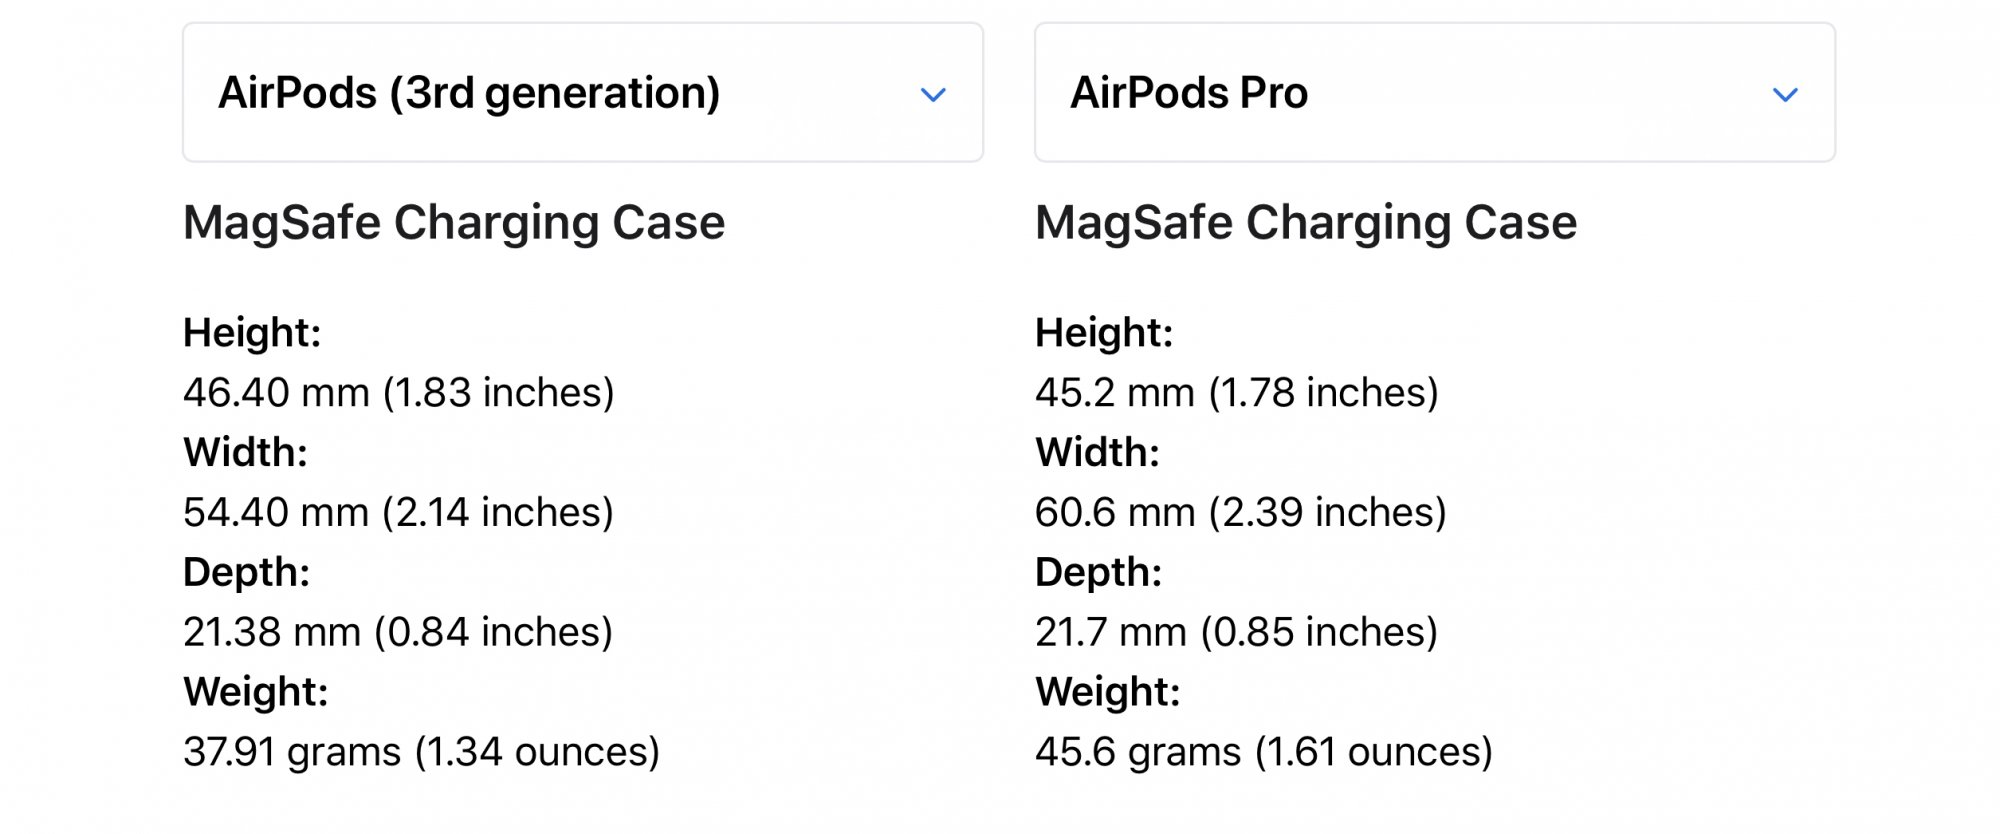
Task: Click chevron arrow beside AirPods (3rd generation)
Action: (x=933, y=95)
